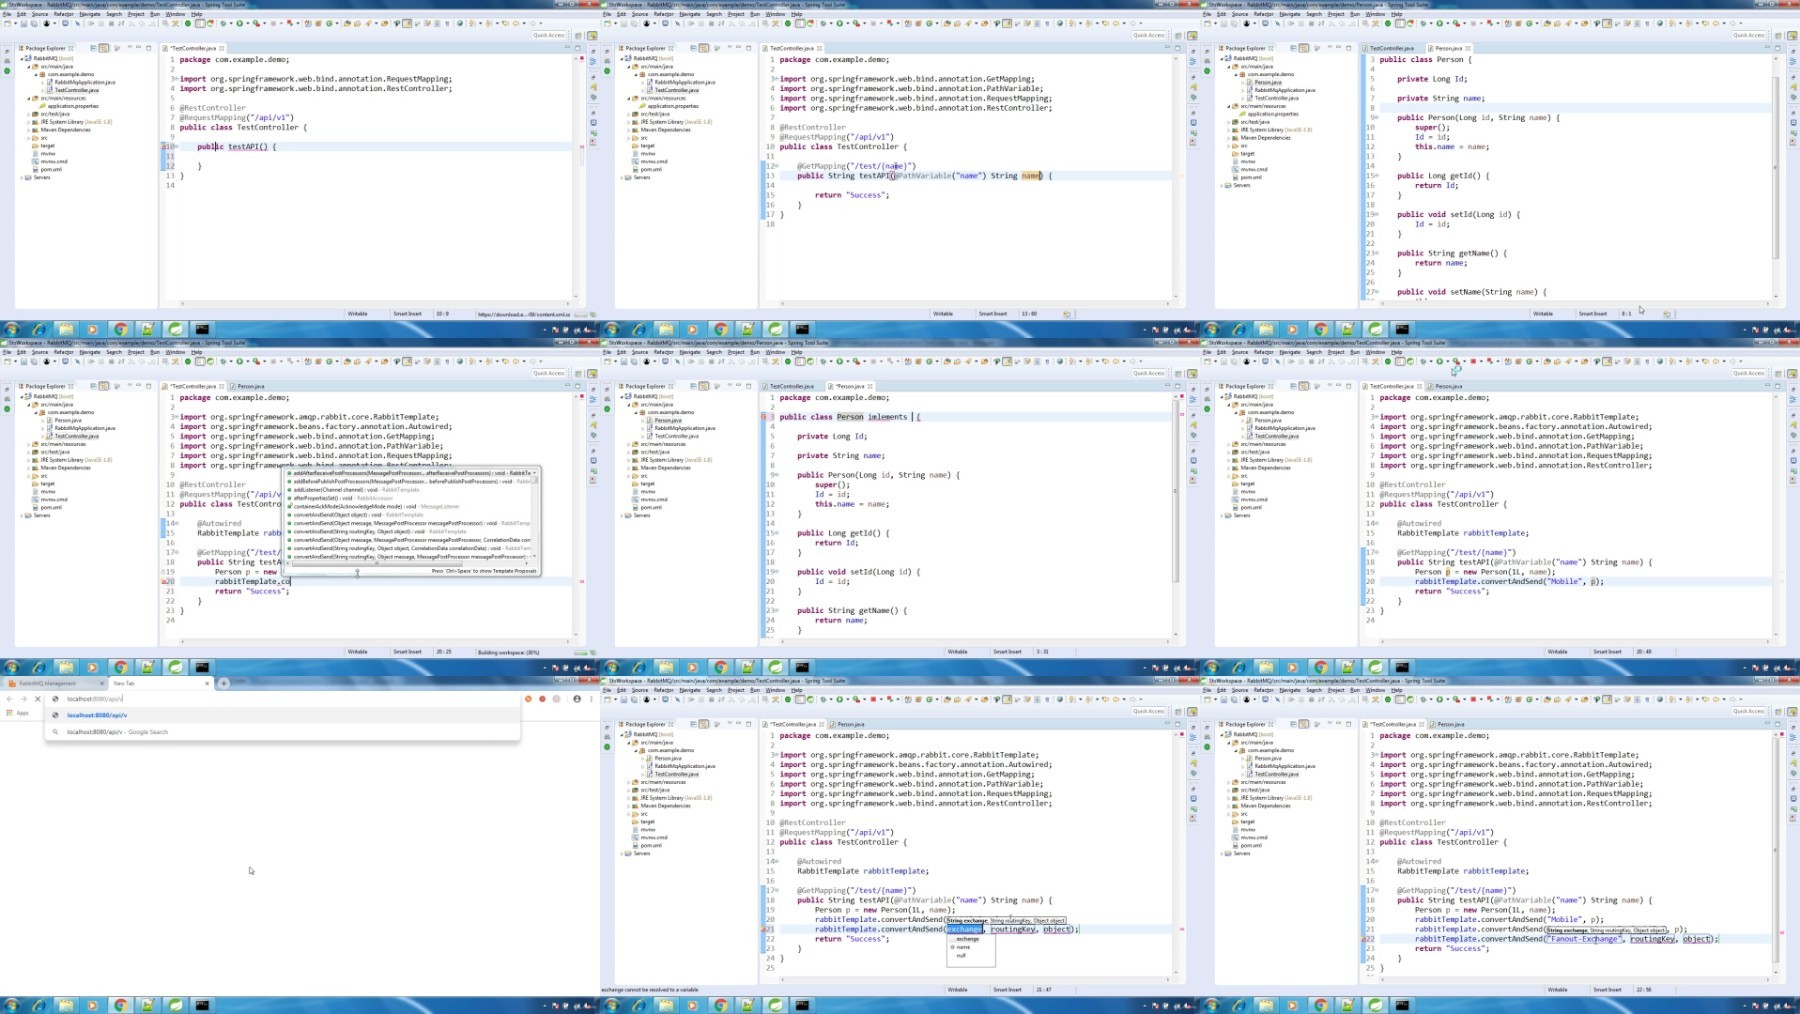Click Chrome's back navigation arrow
Image resolution: width=1800 pixels, height=1014 pixels.
(x=10, y=699)
